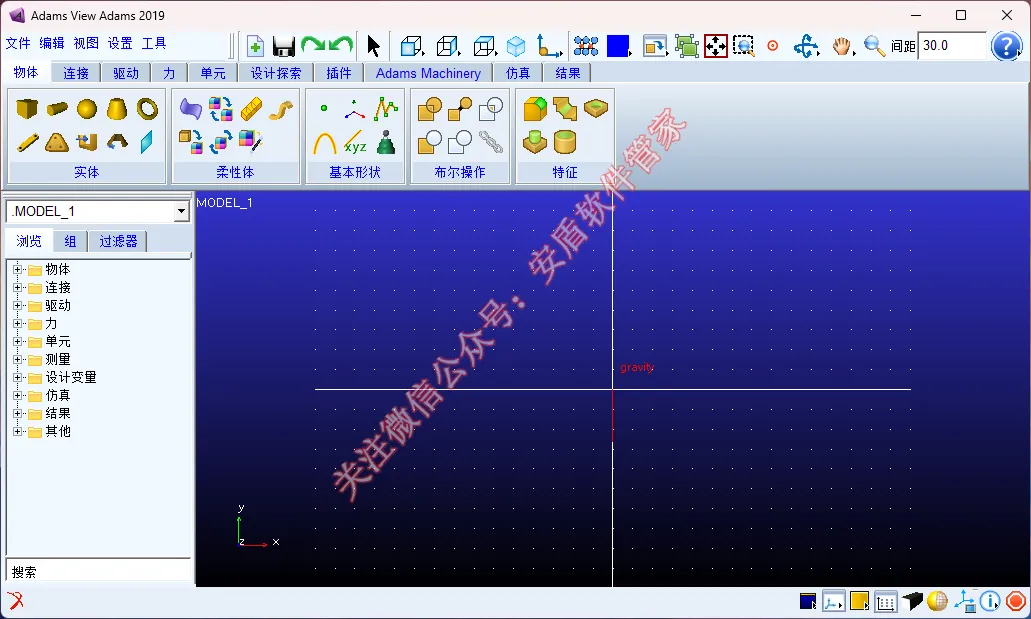Activate the hand pan tool

841,46
